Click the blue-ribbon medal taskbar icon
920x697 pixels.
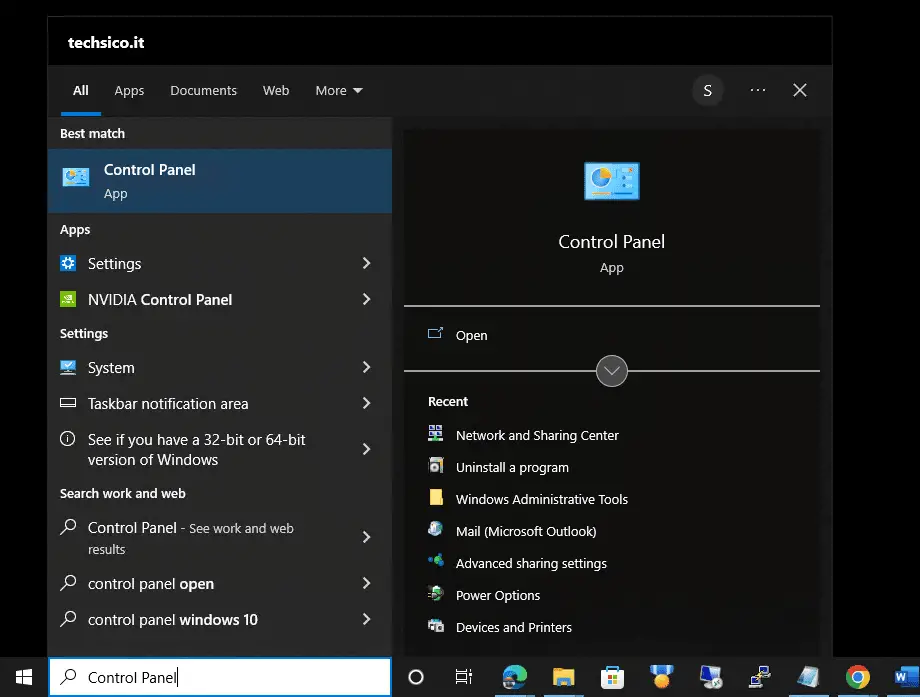click(661, 676)
